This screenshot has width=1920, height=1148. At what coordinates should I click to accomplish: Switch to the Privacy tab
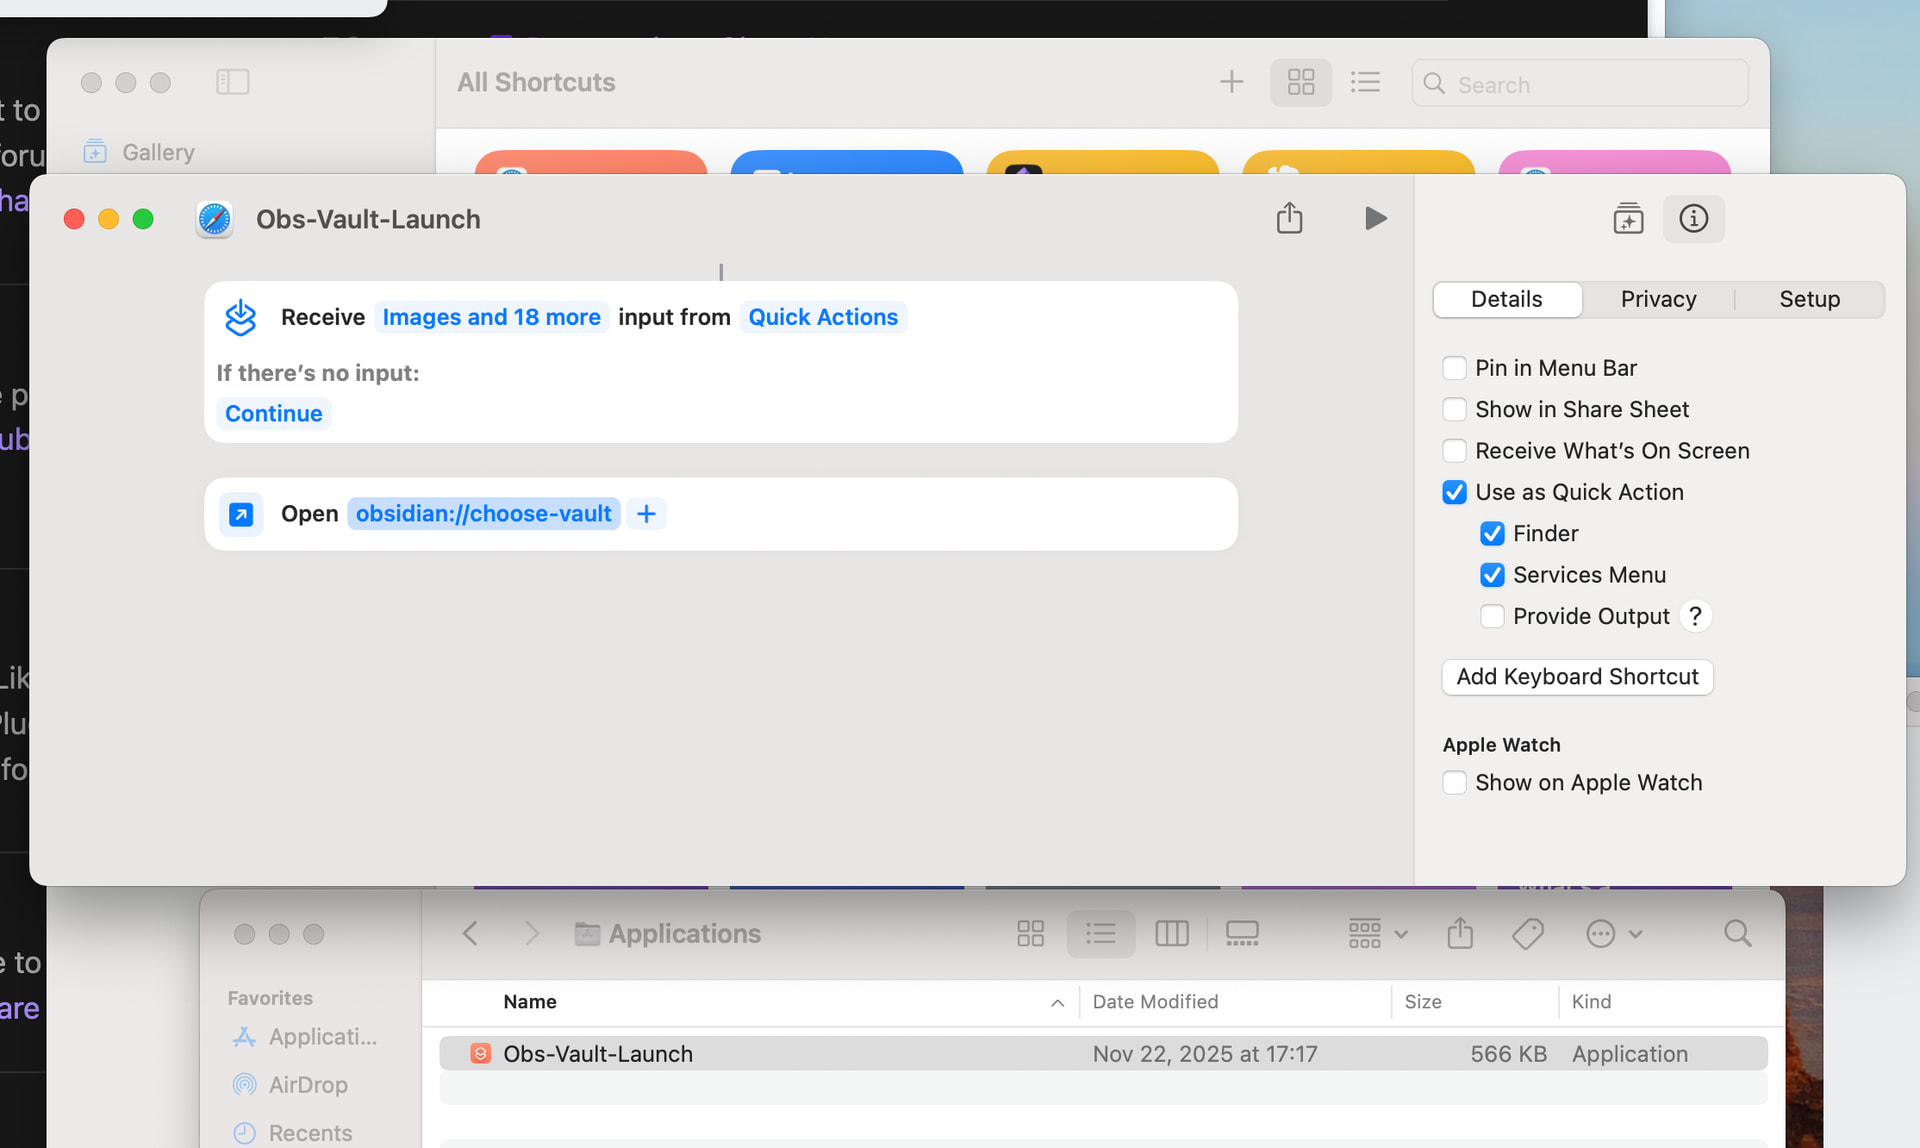click(x=1658, y=299)
